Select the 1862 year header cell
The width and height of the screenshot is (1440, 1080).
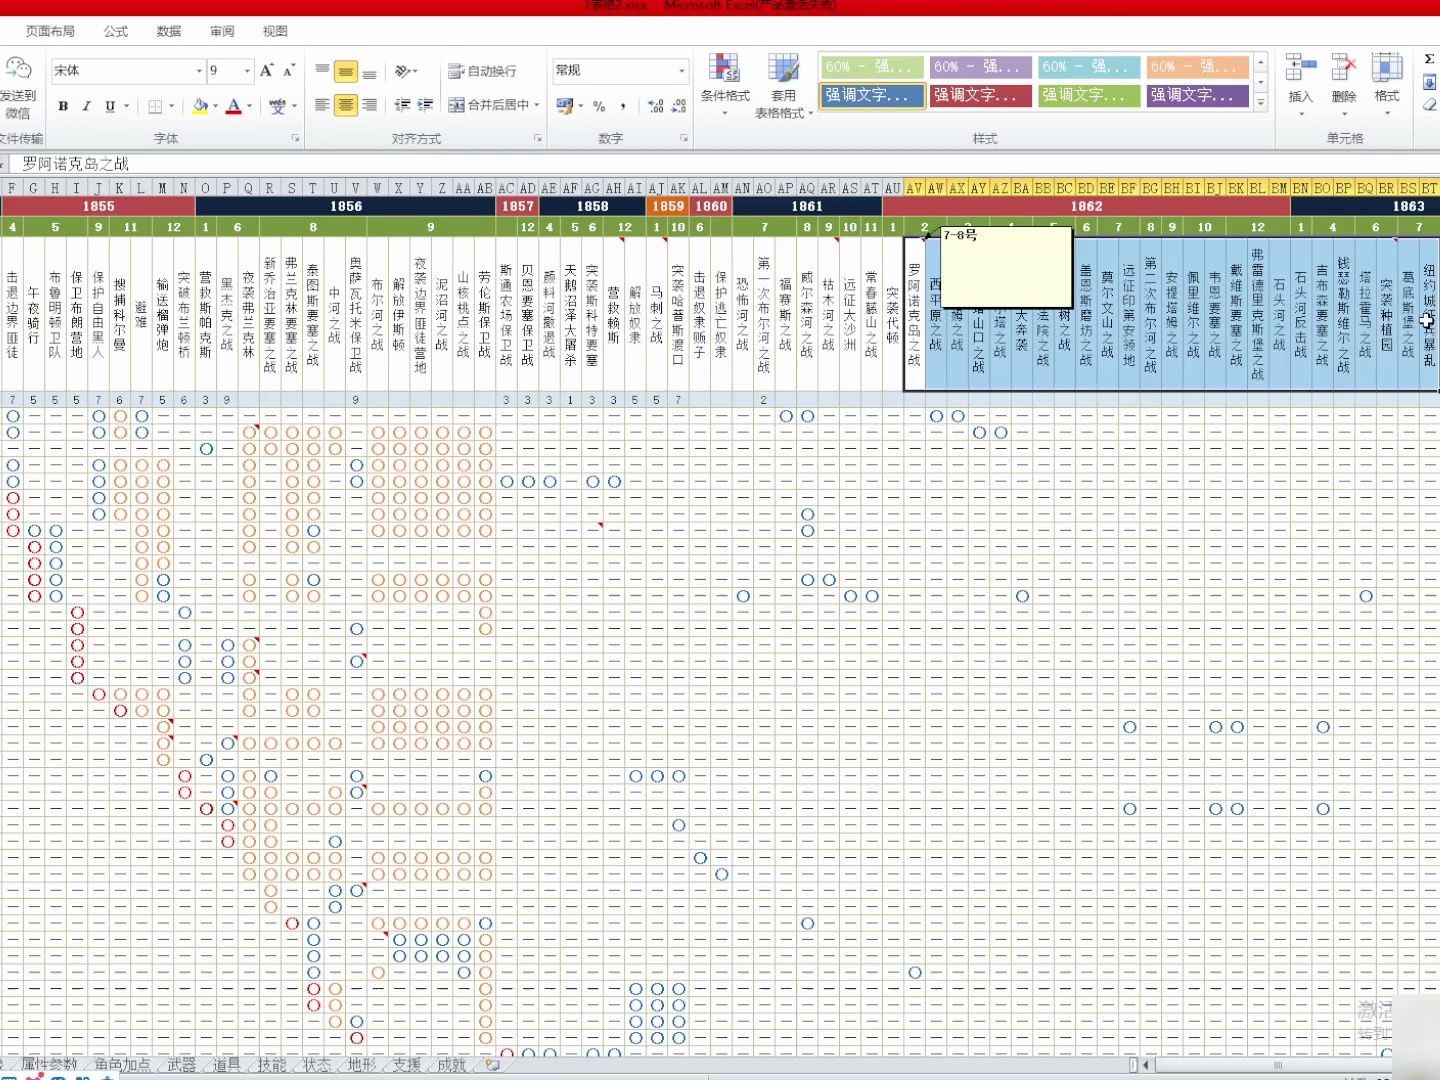[1086, 206]
